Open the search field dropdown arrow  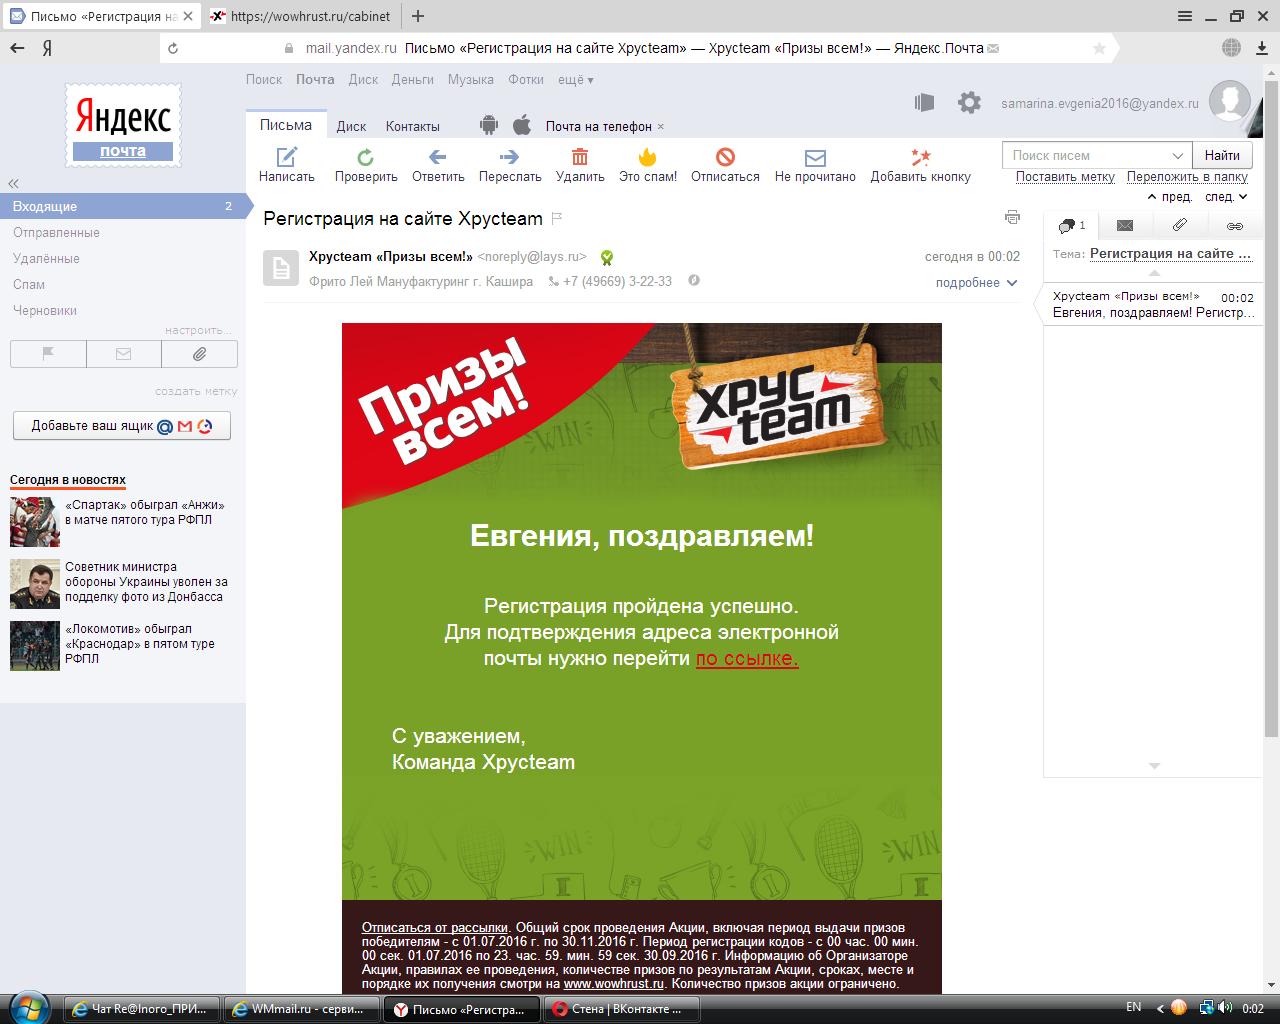(x=1177, y=155)
